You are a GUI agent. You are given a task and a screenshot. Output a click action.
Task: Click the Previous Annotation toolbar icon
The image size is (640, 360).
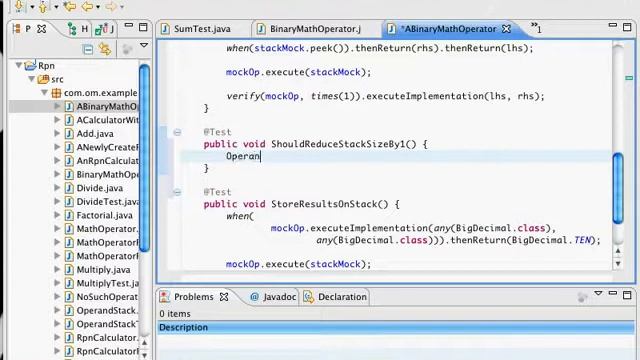coord(44,6)
